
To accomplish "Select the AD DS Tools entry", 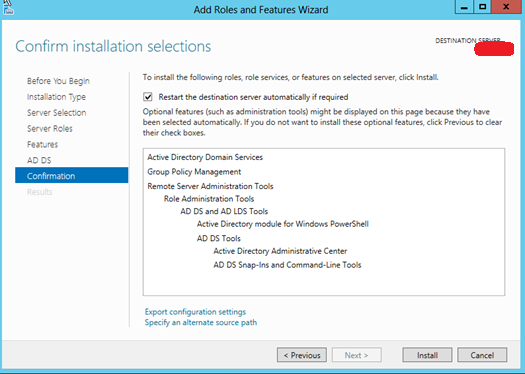I will pos(219,238).
